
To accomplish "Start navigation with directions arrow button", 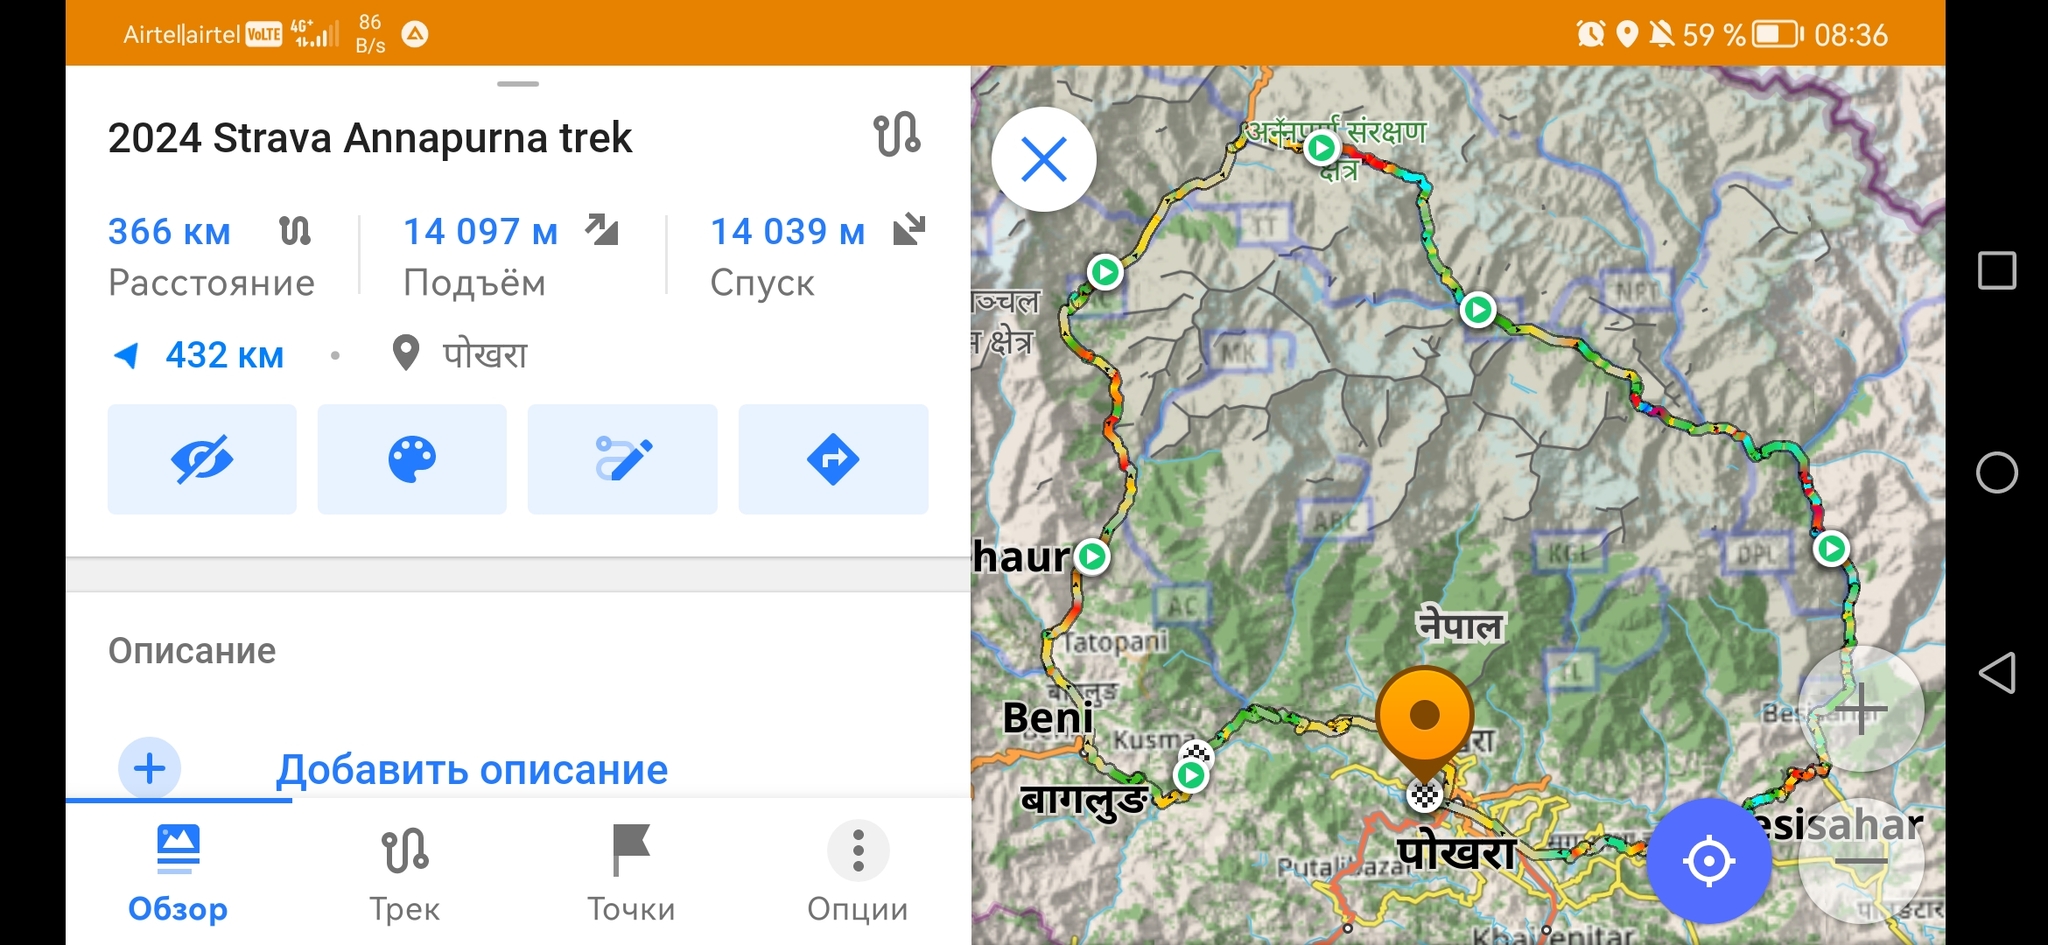I will 833,459.
